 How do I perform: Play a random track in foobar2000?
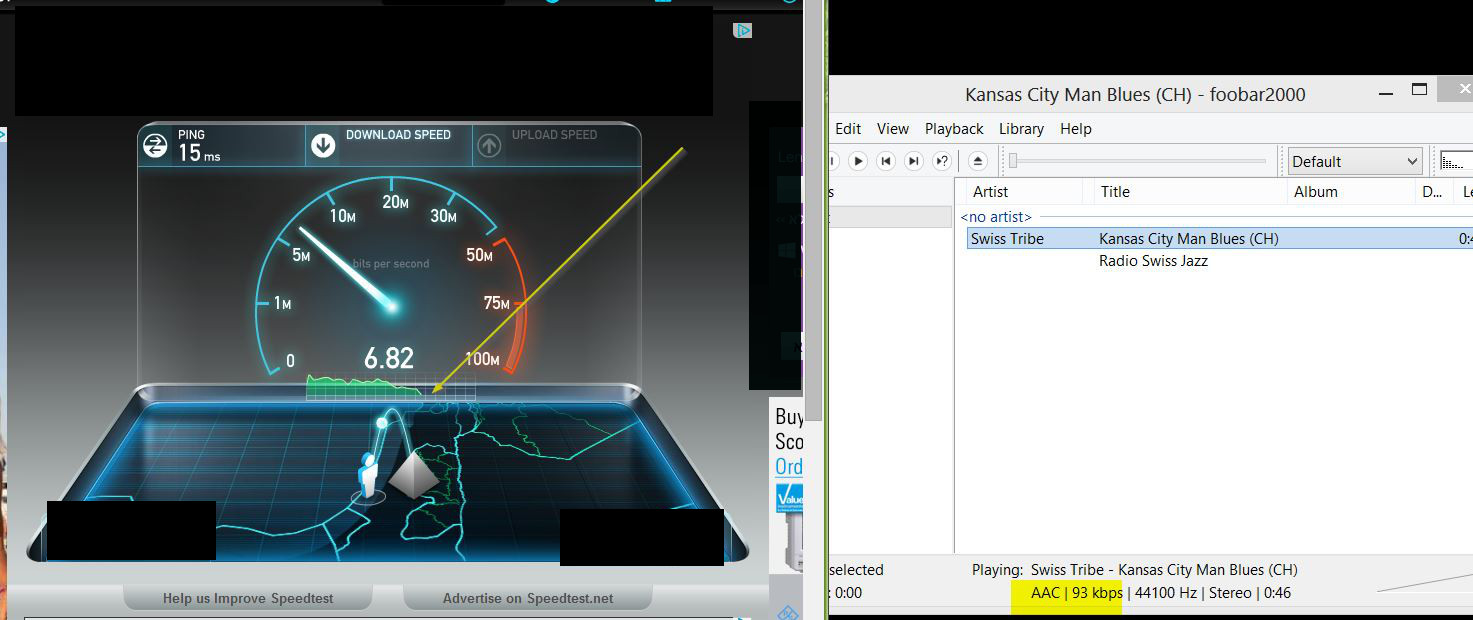pos(941,161)
